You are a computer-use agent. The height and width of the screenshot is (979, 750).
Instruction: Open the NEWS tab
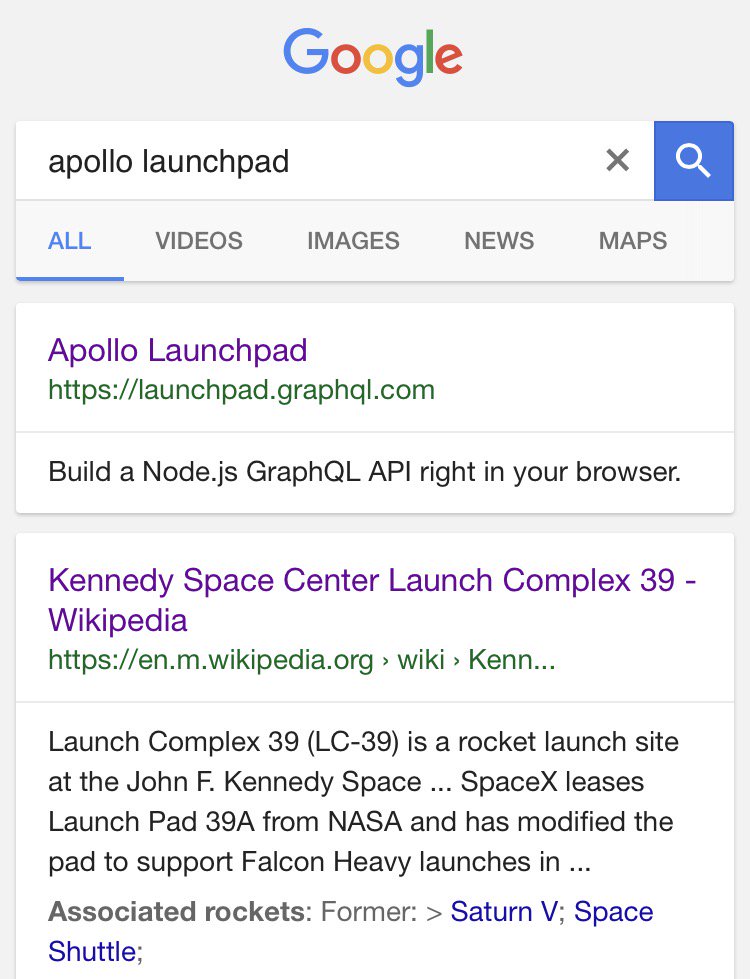pyautogui.click(x=499, y=241)
